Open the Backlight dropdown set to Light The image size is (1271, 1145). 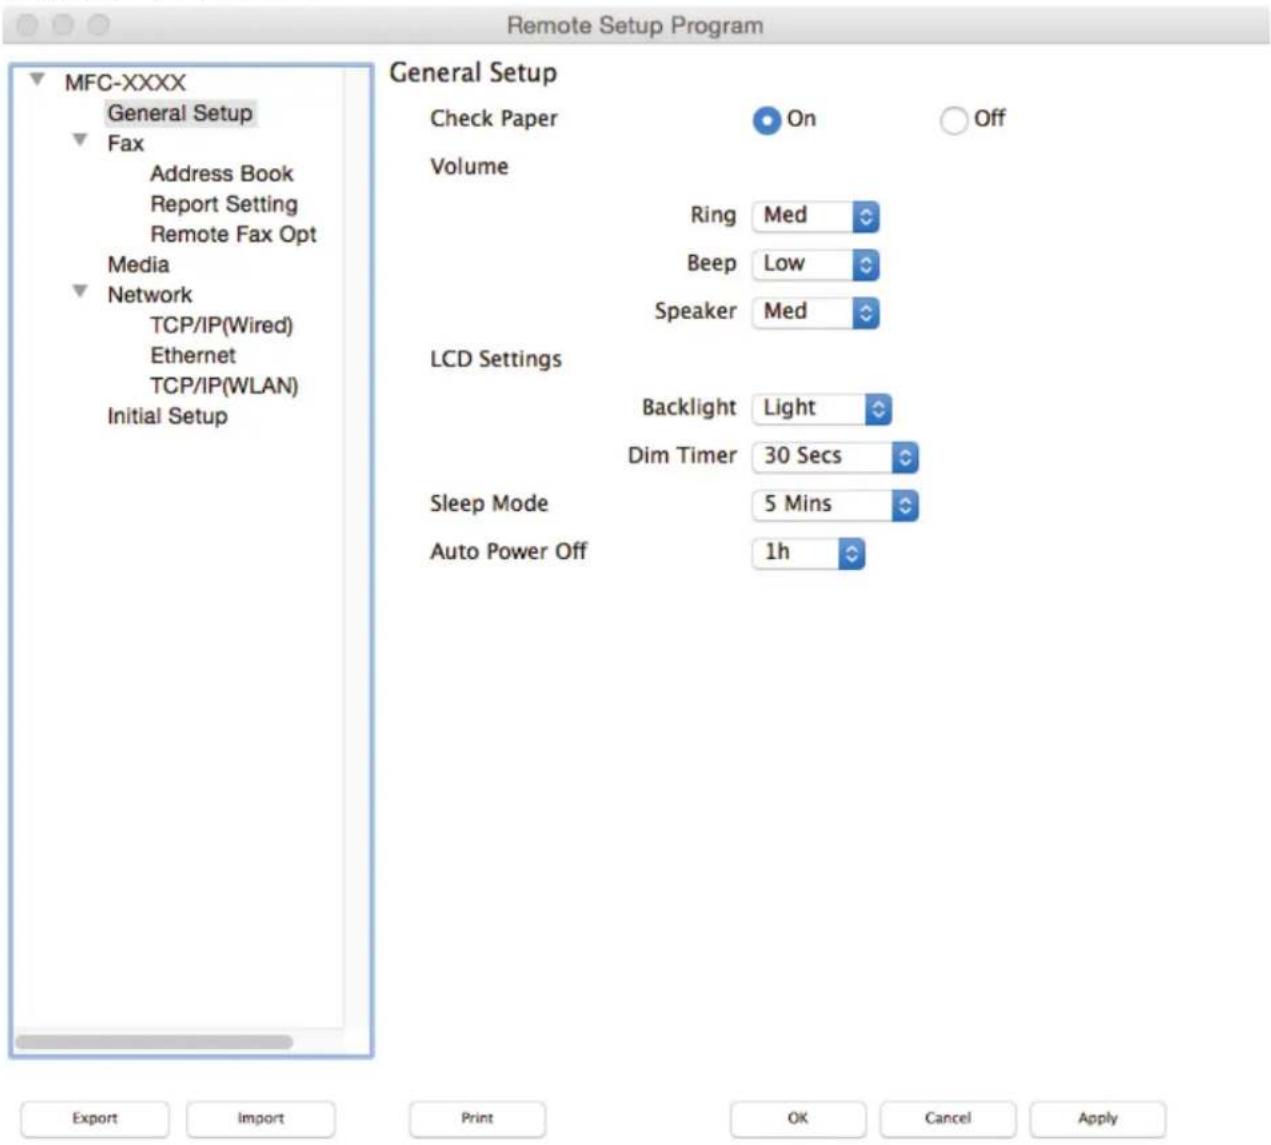[821, 408]
